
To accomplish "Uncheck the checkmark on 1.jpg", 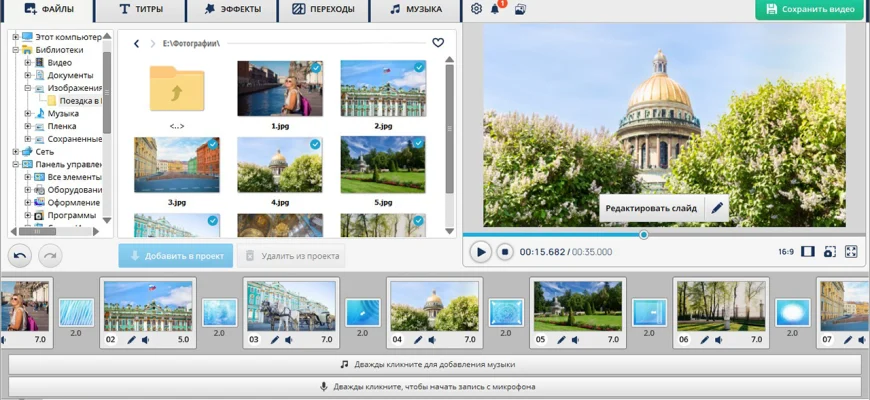I will pos(316,68).
